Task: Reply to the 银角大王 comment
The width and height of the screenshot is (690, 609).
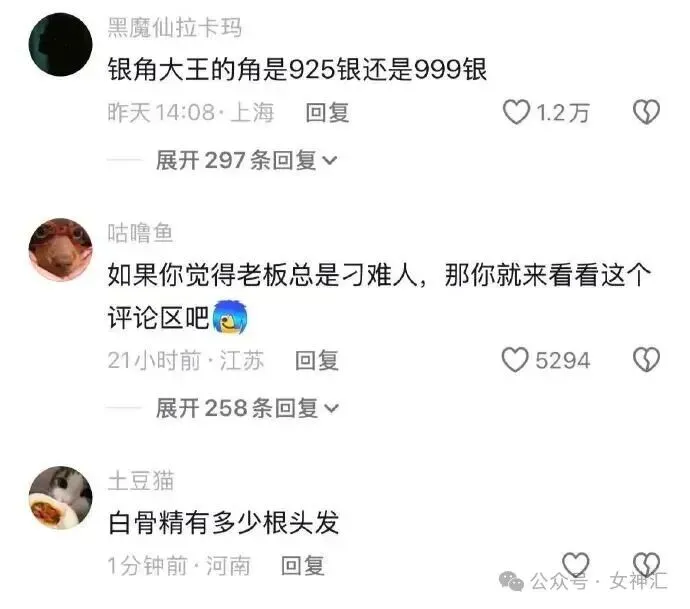Action: [x=327, y=113]
